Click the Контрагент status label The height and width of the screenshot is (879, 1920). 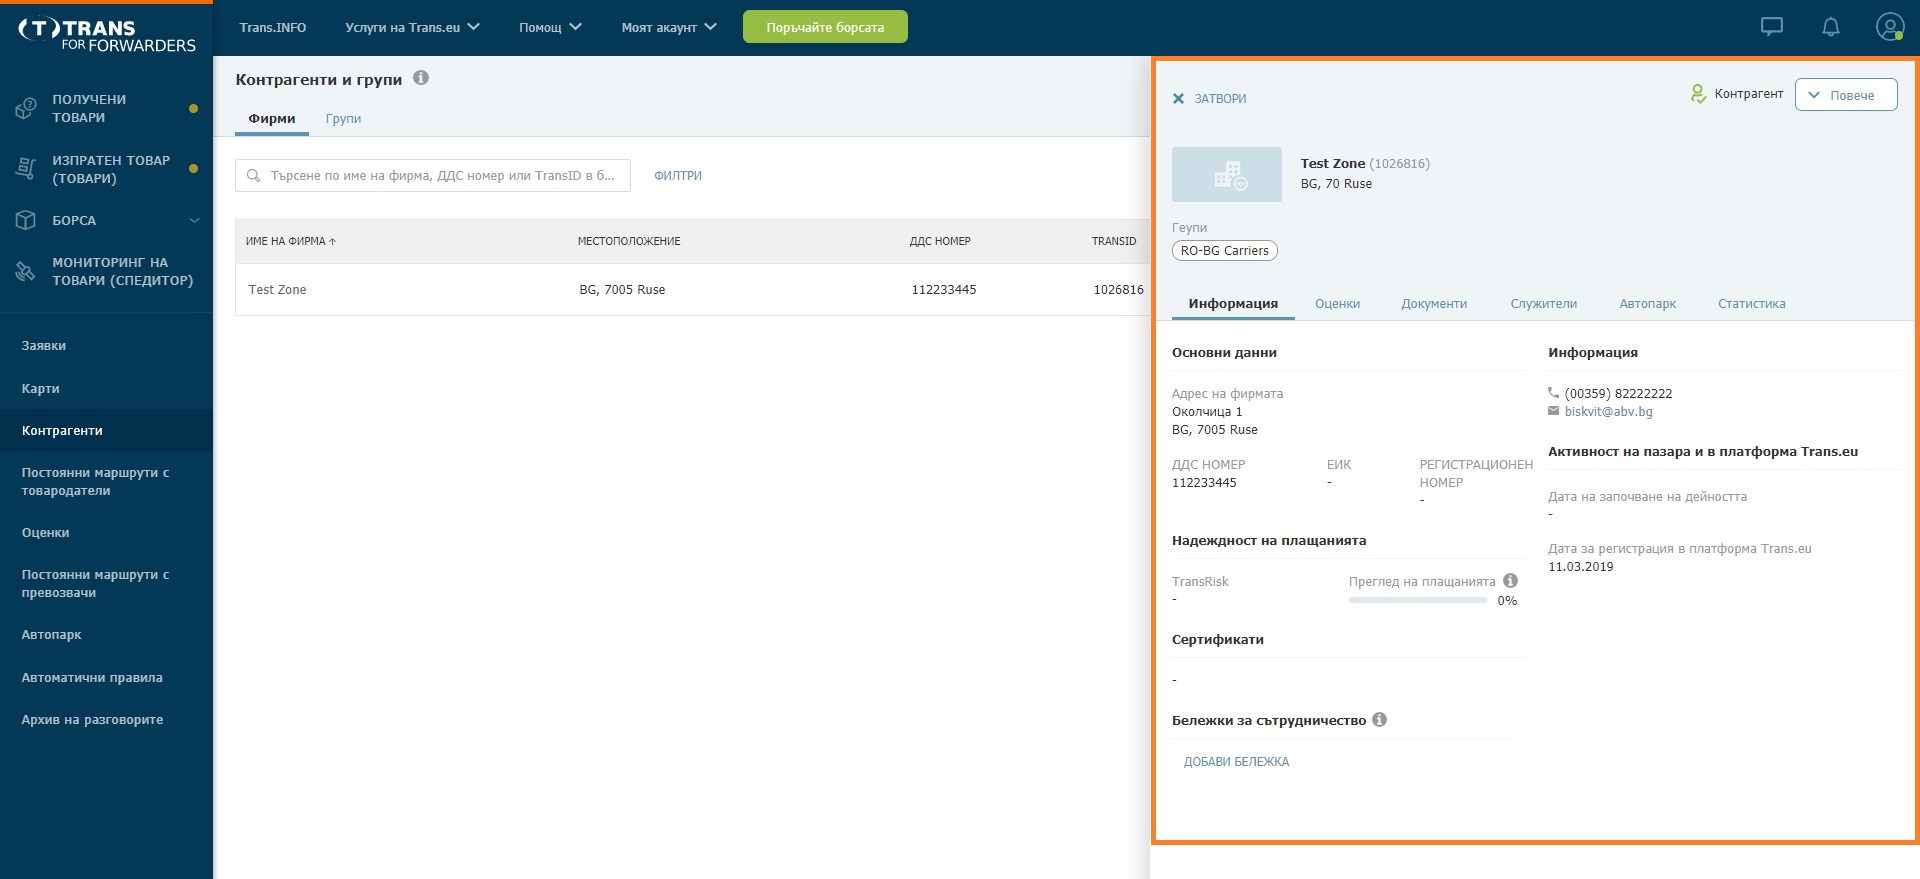1748,94
